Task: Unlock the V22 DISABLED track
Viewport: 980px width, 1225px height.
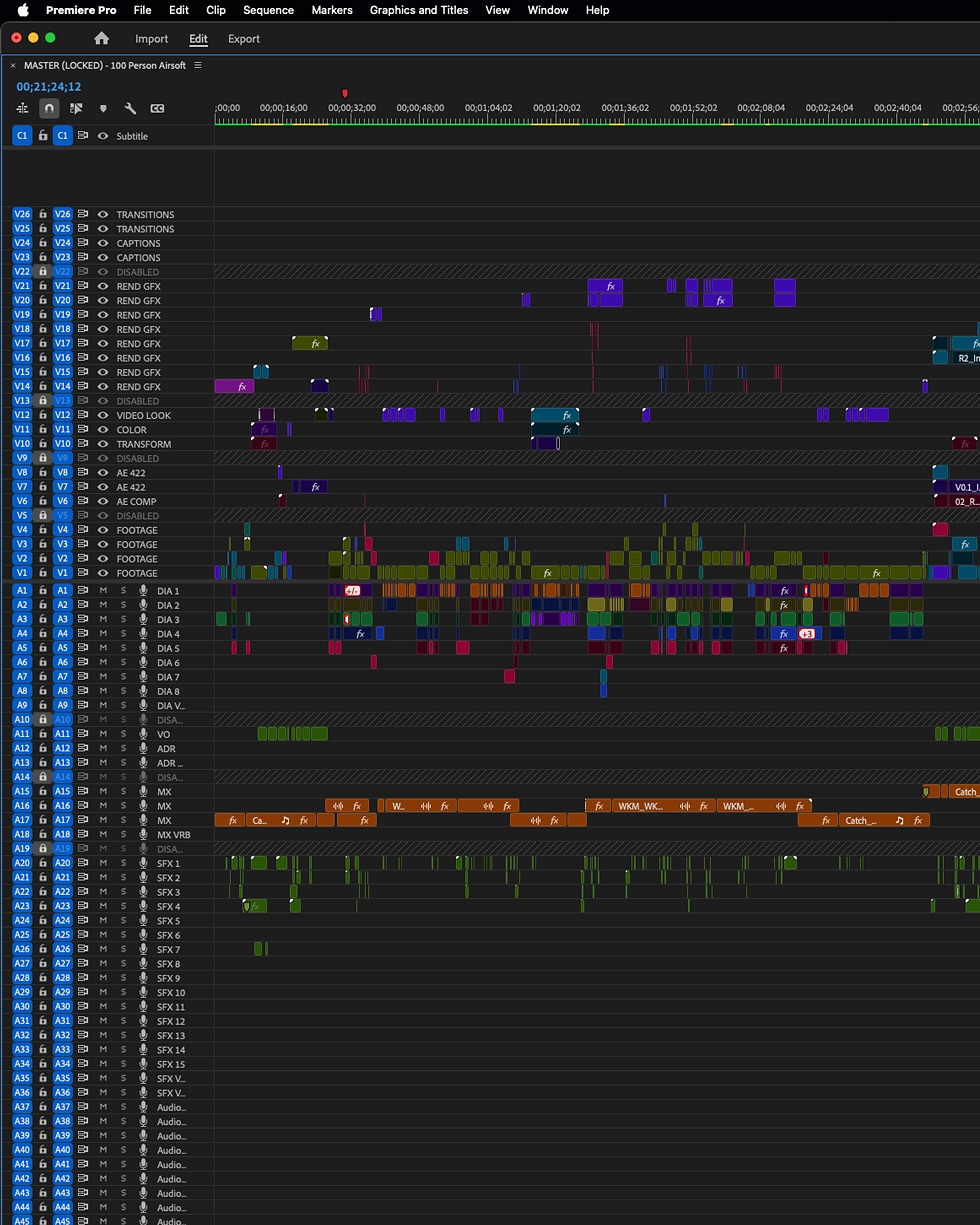Action: (x=43, y=272)
